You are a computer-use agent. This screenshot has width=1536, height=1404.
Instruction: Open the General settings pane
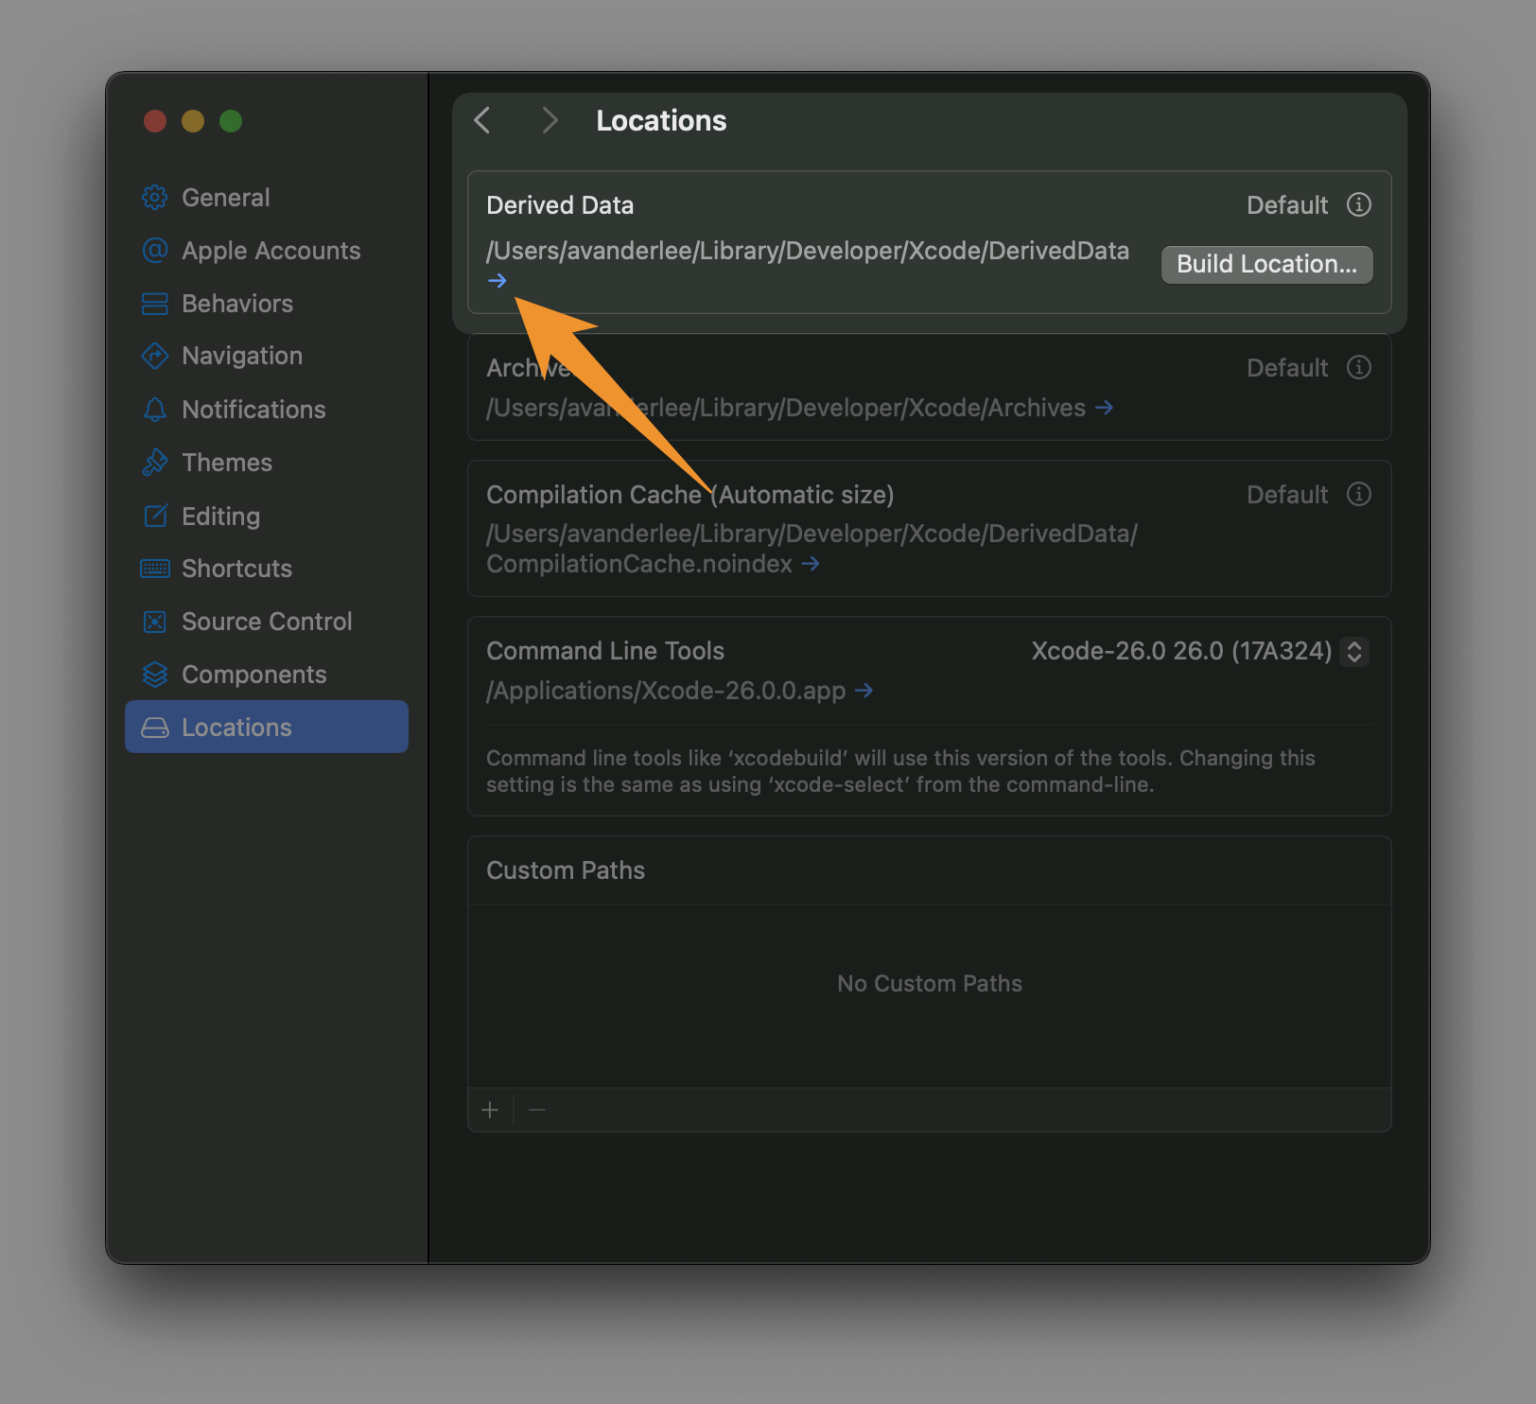(x=226, y=197)
